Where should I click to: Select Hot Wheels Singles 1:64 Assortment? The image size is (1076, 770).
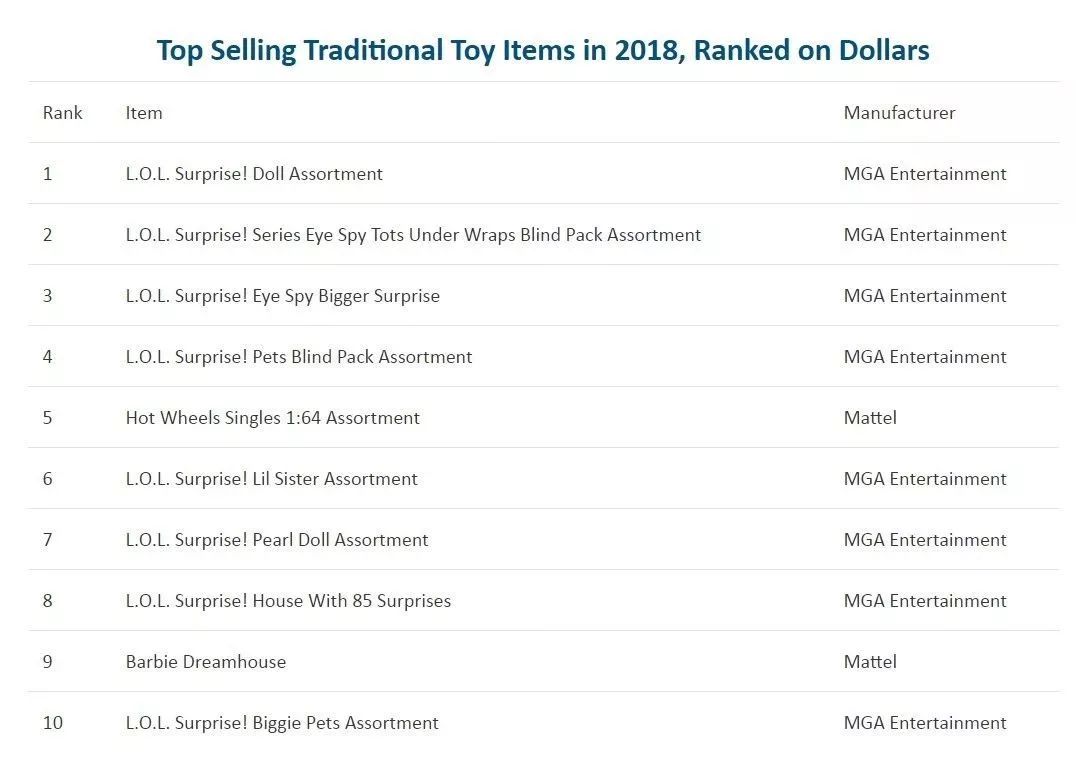(272, 418)
